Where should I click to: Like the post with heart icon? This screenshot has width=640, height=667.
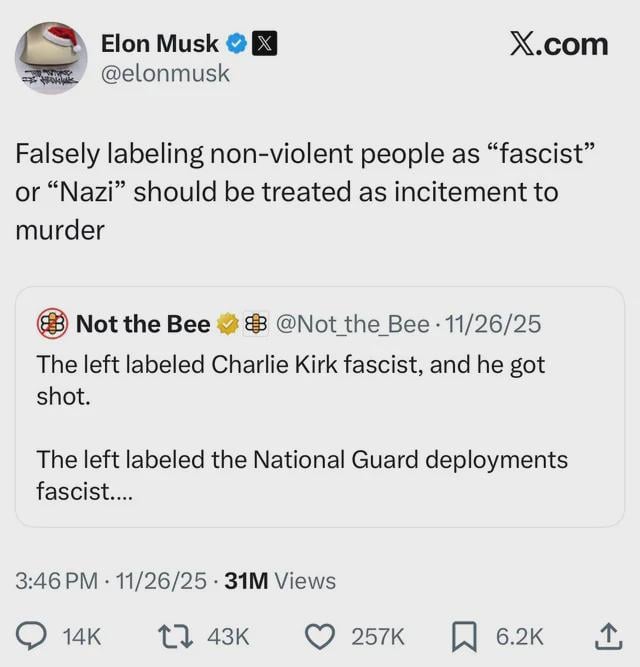(319, 635)
